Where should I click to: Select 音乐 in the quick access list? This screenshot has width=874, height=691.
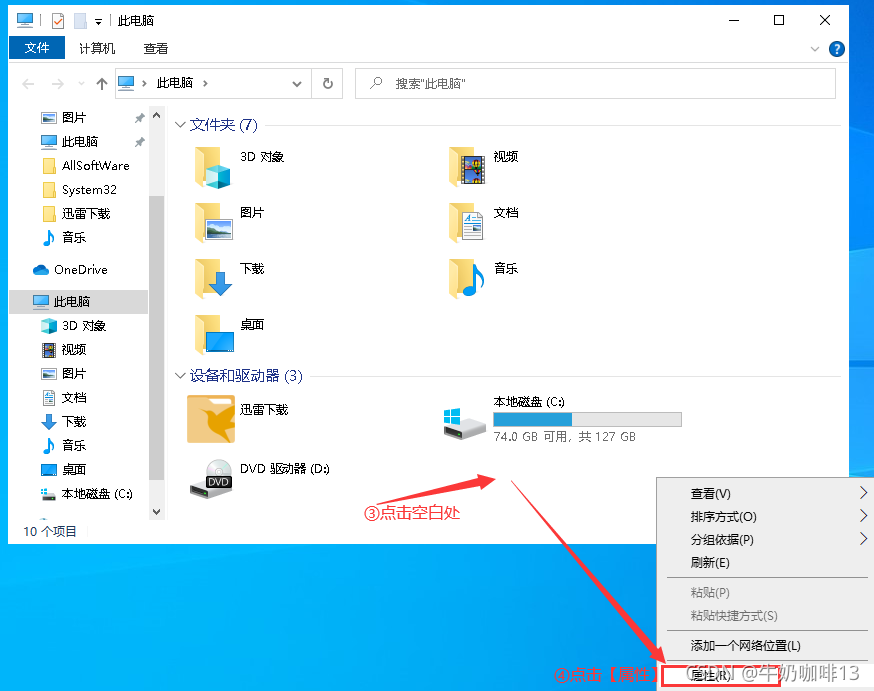[74, 237]
